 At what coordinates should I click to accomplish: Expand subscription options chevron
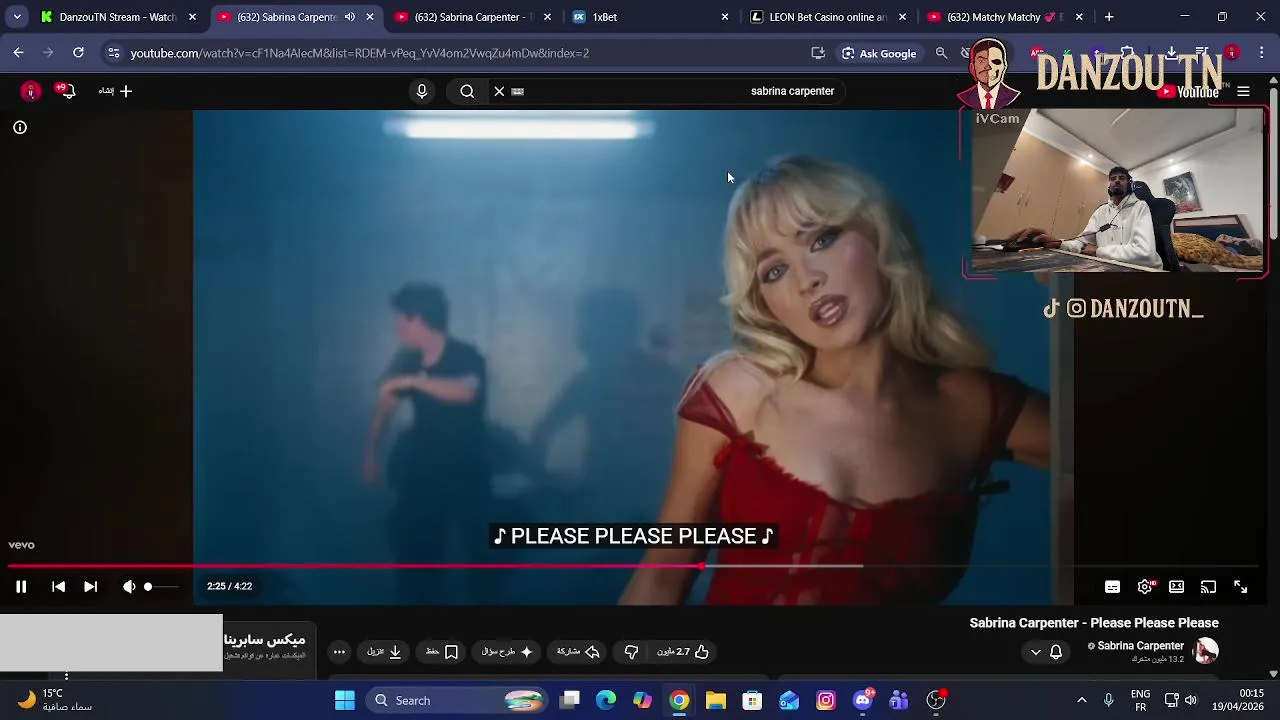click(x=1035, y=652)
